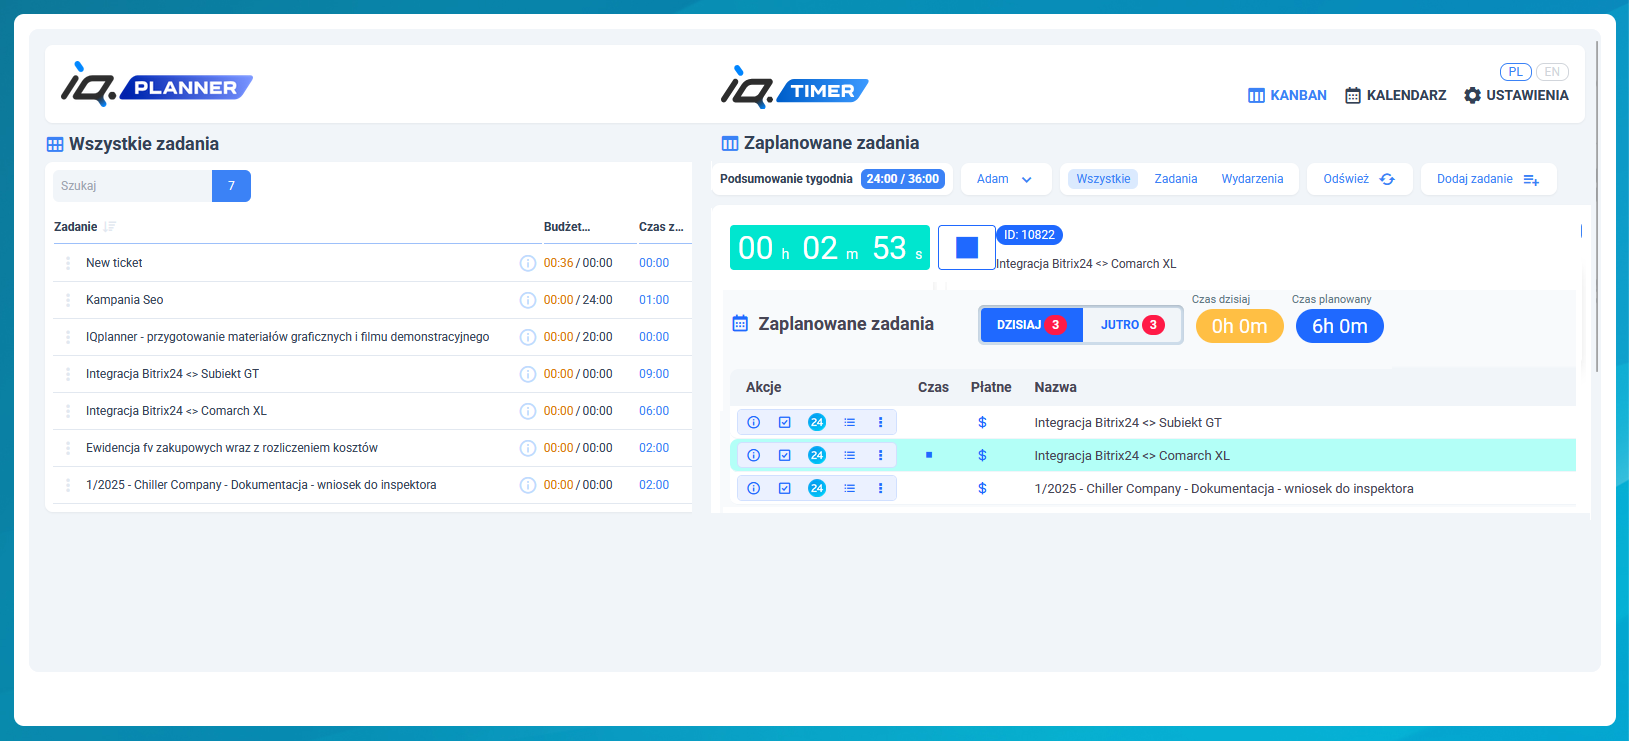Viewport: 1629px width, 741px height.
Task: Open the three-dot menu for the New ticket task
Action: pos(68,263)
